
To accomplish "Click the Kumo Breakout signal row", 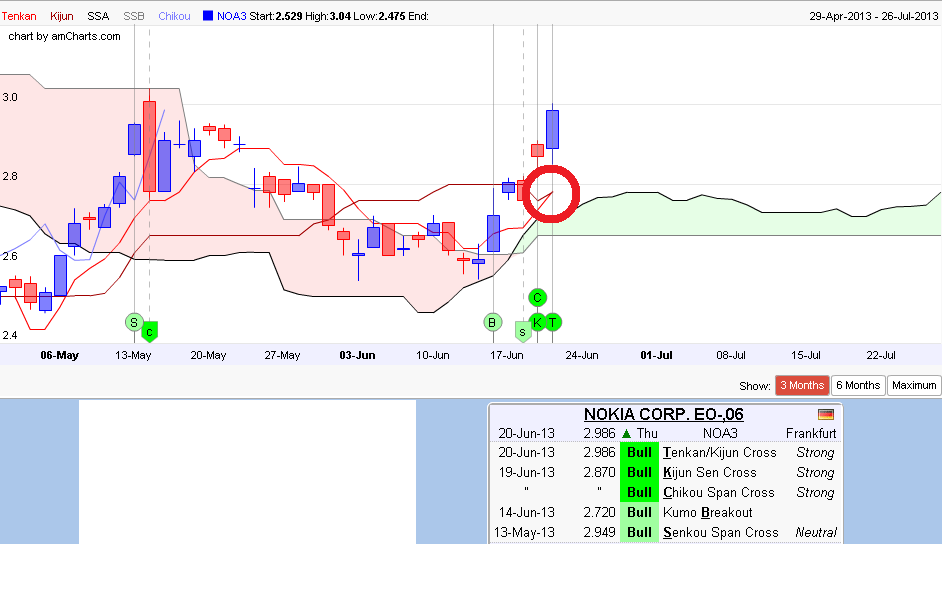I will pyautogui.click(x=665, y=513).
